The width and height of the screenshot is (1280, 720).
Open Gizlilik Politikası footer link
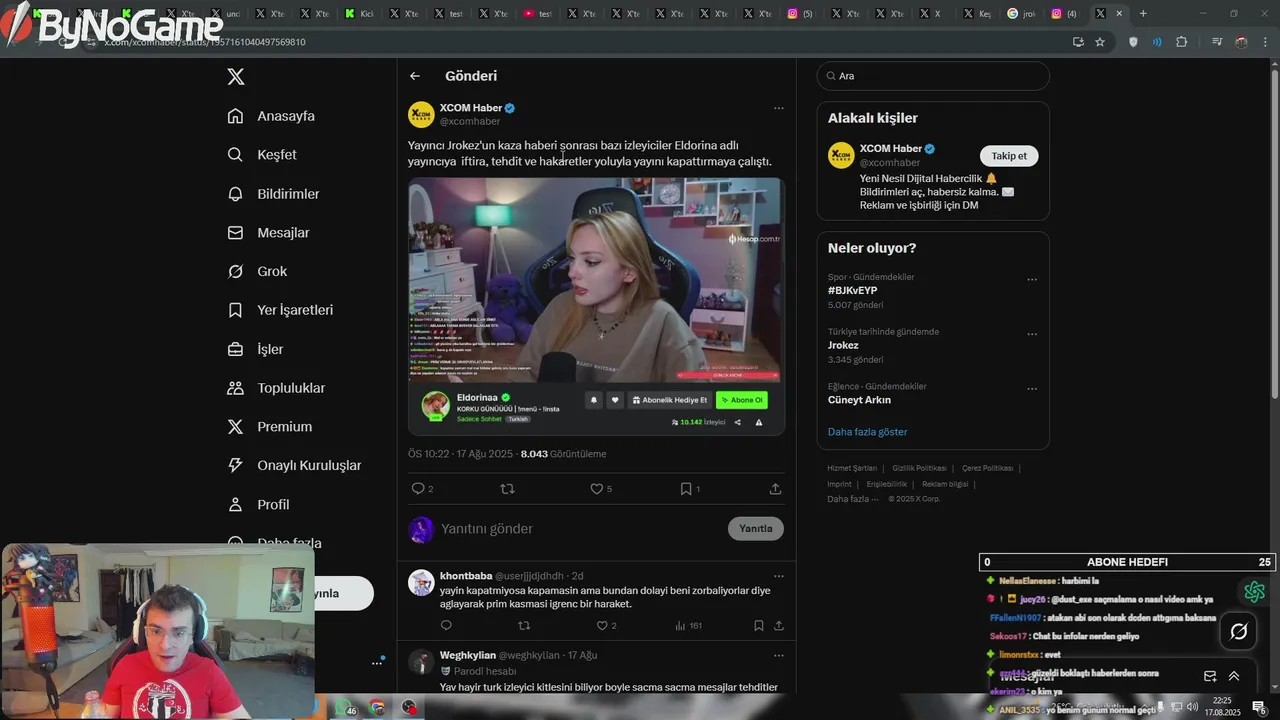click(x=919, y=468)
